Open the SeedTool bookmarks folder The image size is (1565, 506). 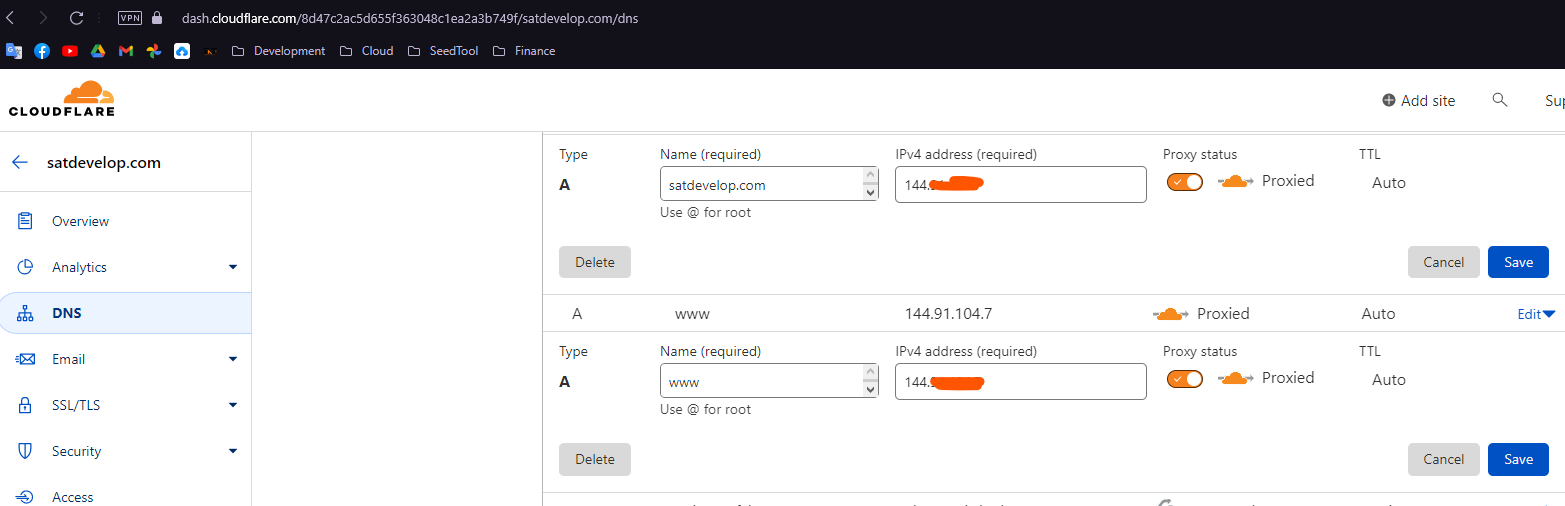(x=442, y=51)
